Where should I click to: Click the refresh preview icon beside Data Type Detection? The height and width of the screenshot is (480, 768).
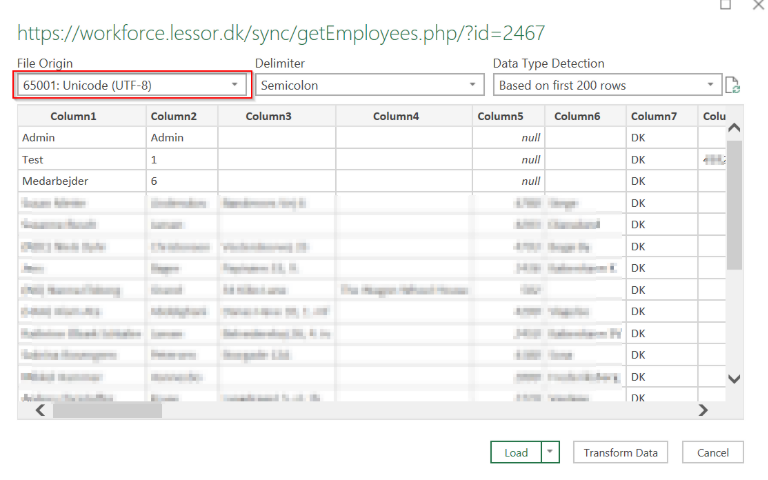(x=732, y=86)
